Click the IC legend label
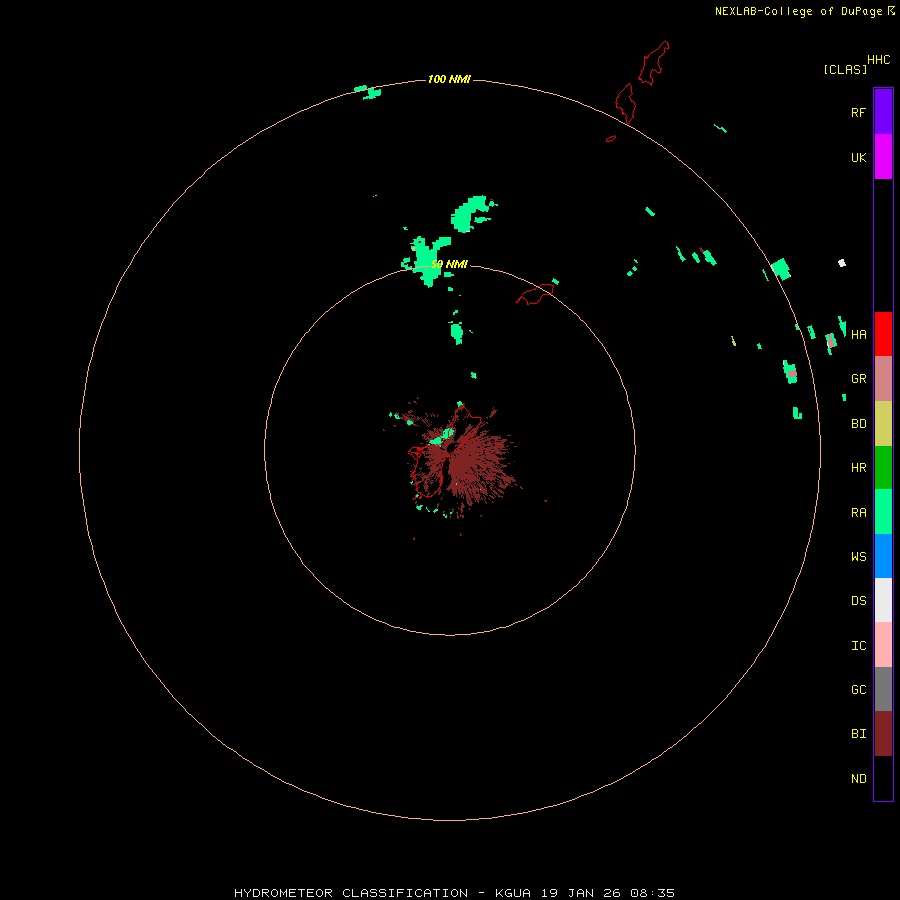 [x=859, y=645]
